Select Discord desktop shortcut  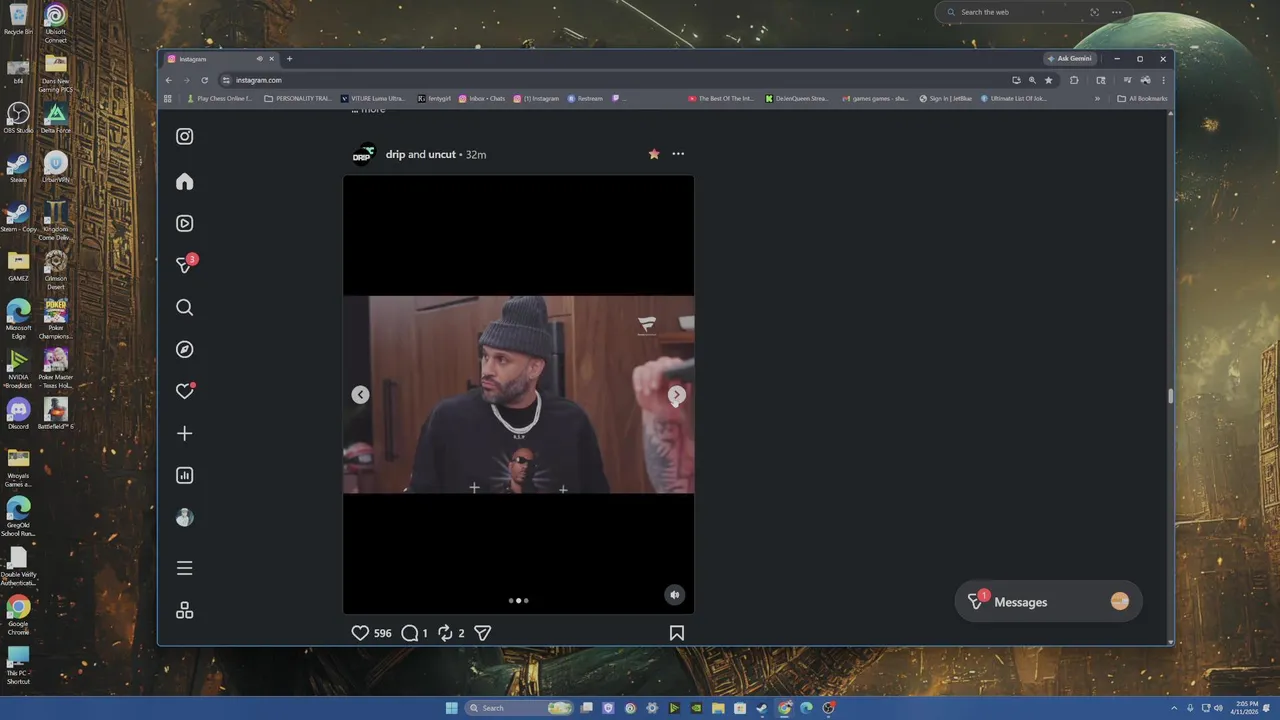pyautogui.click(x=18, y=413)
